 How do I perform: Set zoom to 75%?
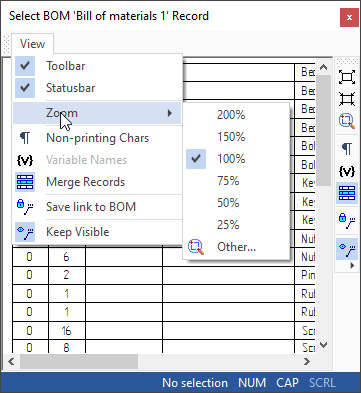pyautogui.click(x=236, y=181)
